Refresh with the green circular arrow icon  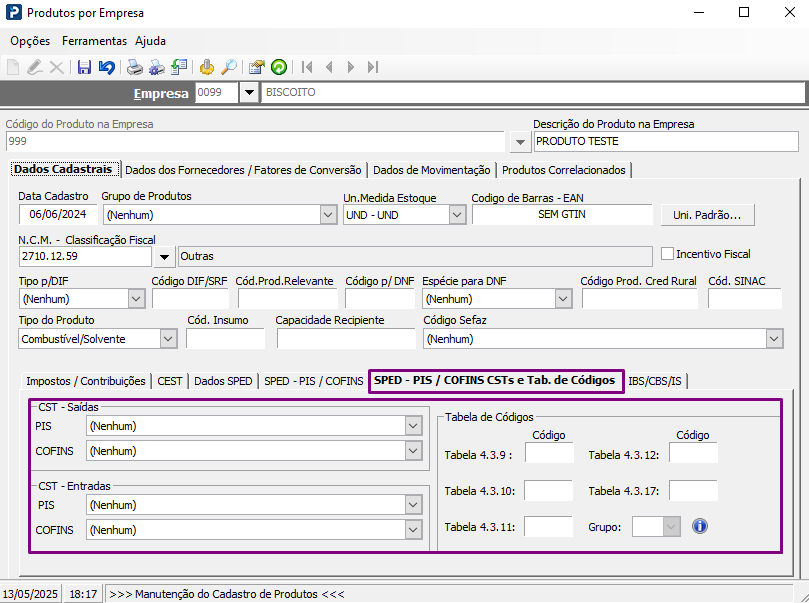[x=279, y=67]
